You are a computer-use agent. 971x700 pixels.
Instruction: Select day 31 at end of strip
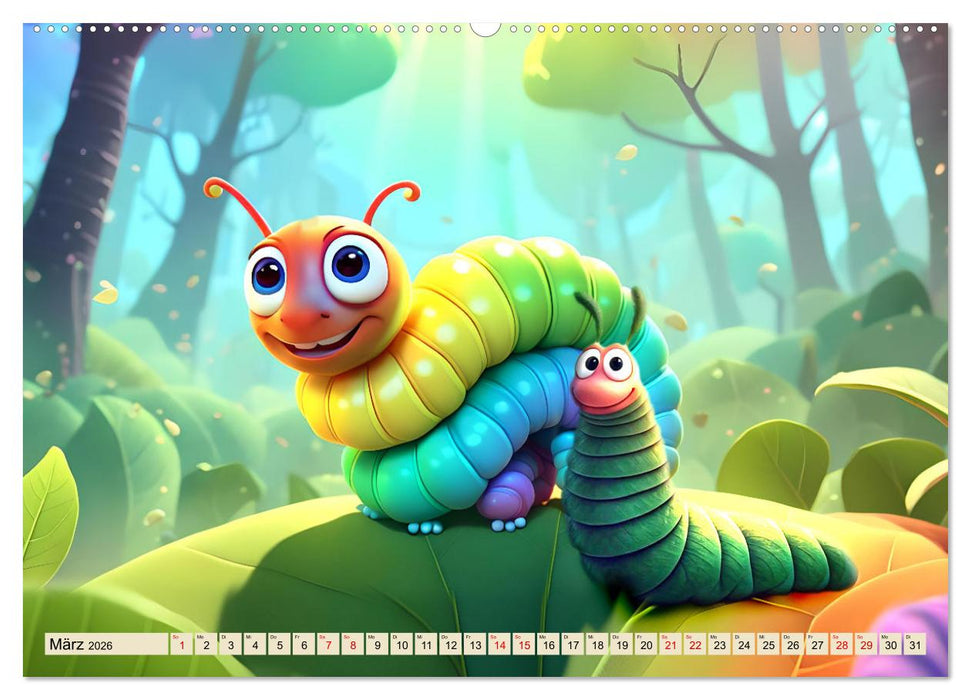[914, 645]
